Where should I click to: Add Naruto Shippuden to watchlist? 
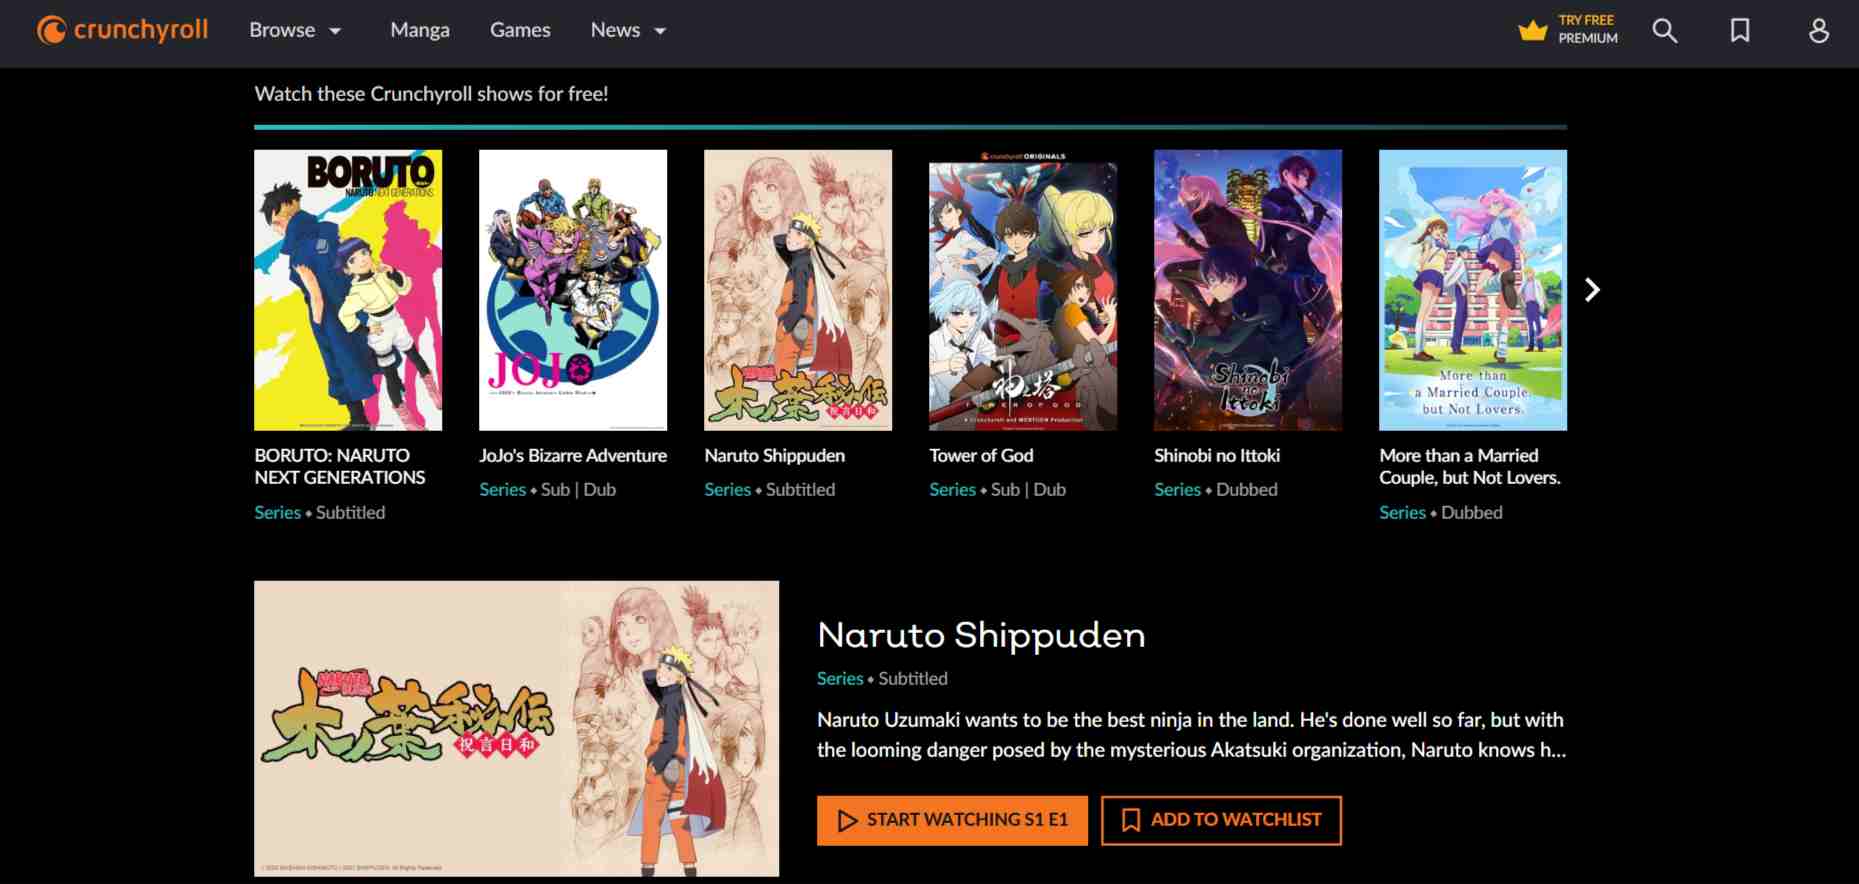pos(1221,820)
